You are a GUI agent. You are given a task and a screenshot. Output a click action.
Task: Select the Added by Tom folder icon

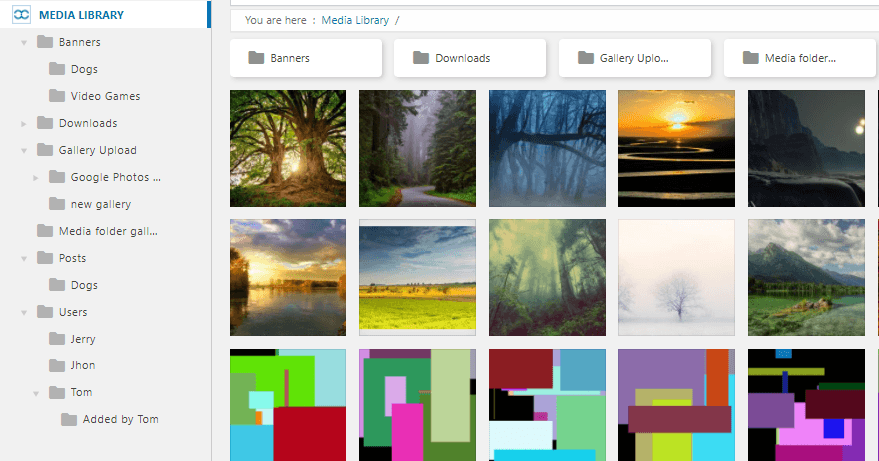pos(69,419)
